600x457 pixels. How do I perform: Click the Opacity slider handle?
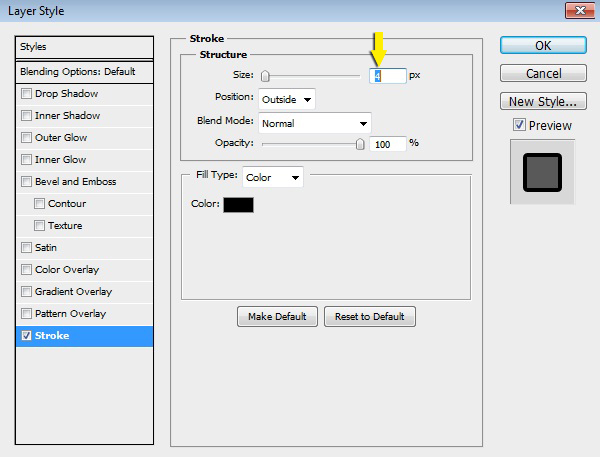point(360,144)
